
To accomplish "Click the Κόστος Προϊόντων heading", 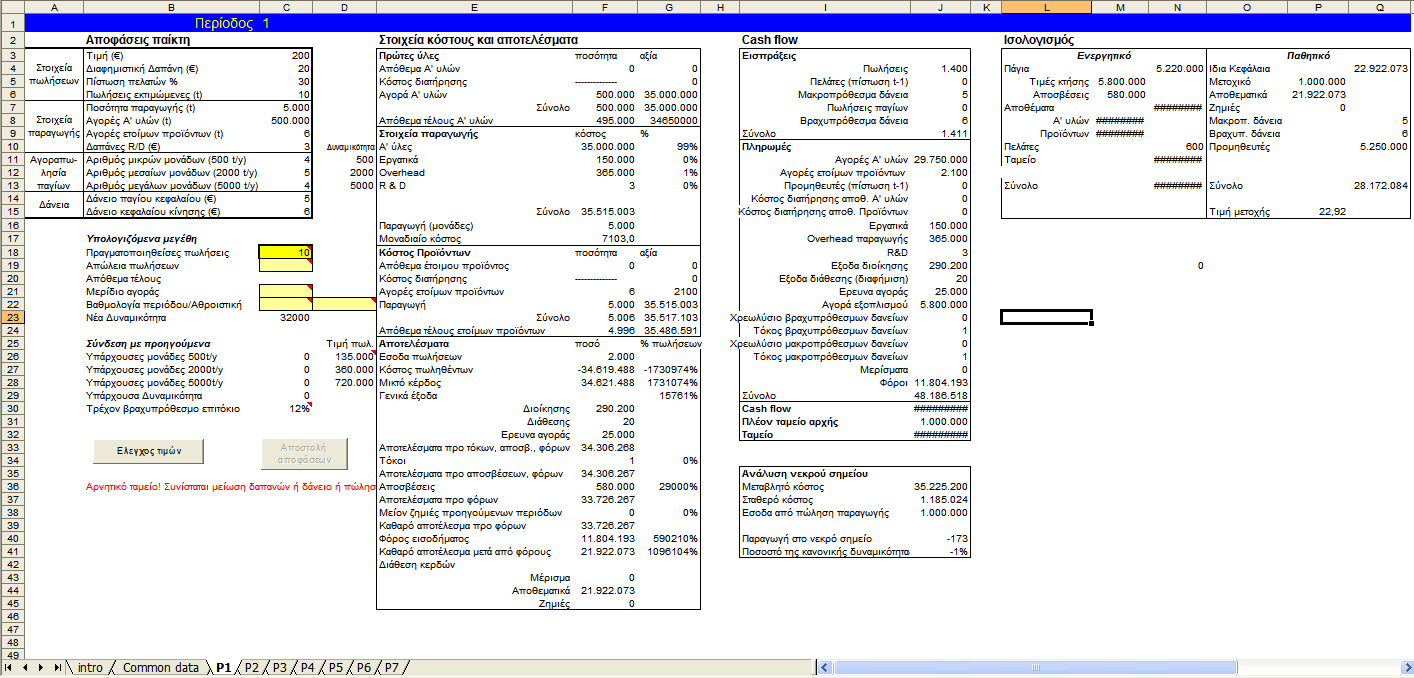I will point(425,253).
